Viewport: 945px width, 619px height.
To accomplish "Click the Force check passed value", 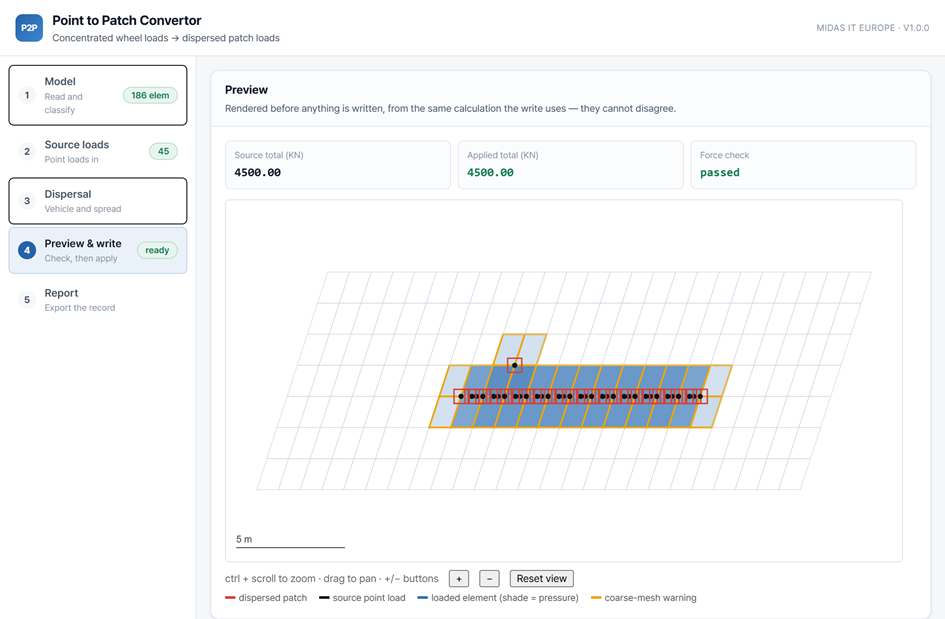I will pos(720,172).
